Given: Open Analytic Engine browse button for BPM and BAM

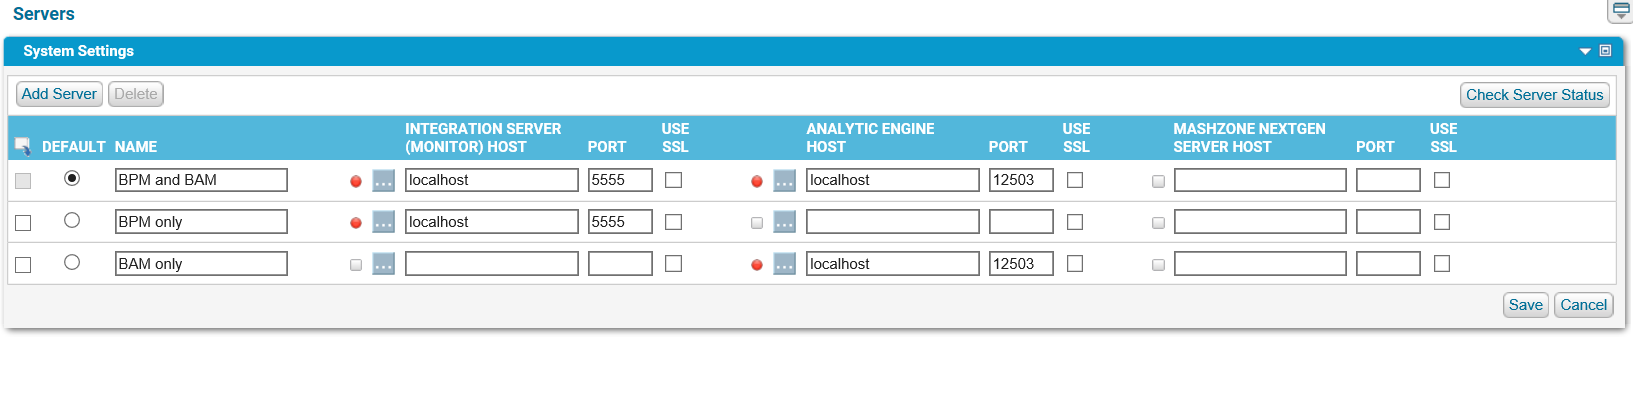Looking at the screenshot, I should 785,180.
